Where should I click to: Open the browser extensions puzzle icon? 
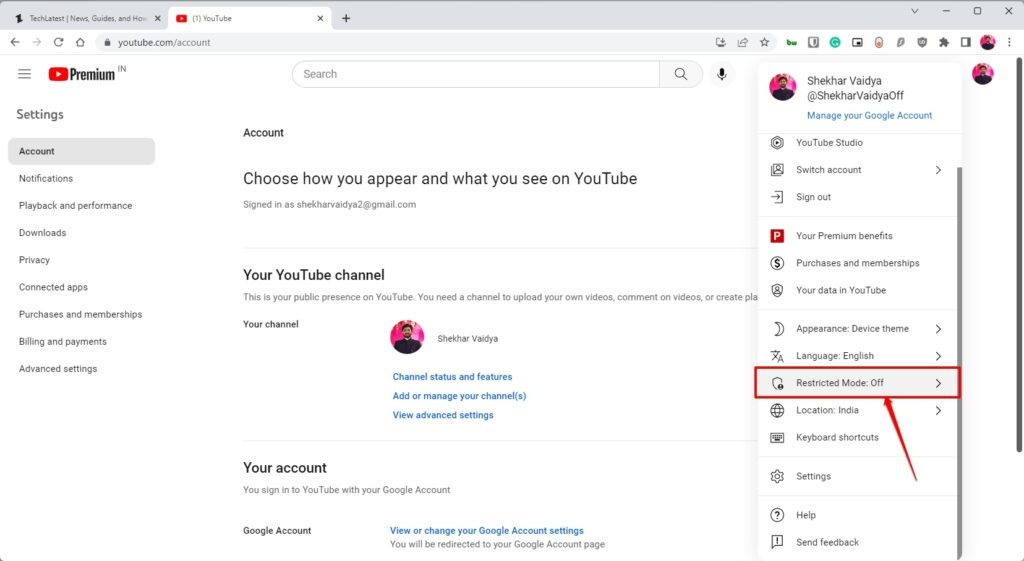point(944,42)
